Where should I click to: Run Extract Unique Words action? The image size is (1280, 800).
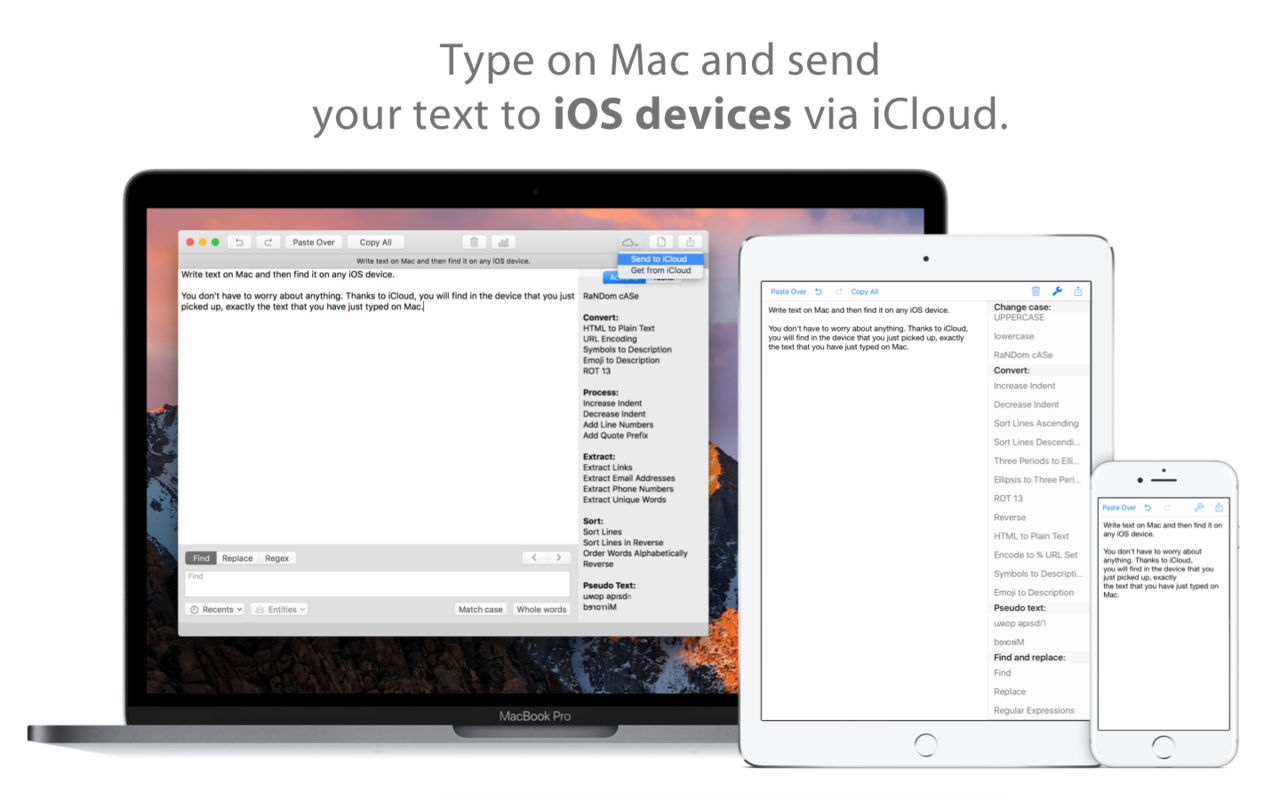point(624,500)
